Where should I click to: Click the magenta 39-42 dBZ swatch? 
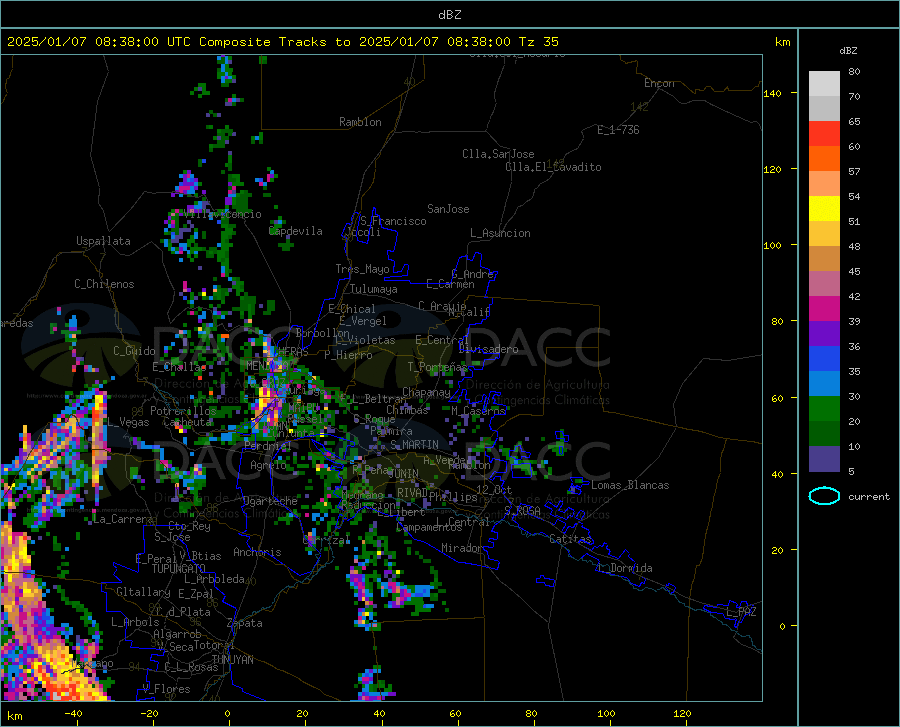[824, 309]
